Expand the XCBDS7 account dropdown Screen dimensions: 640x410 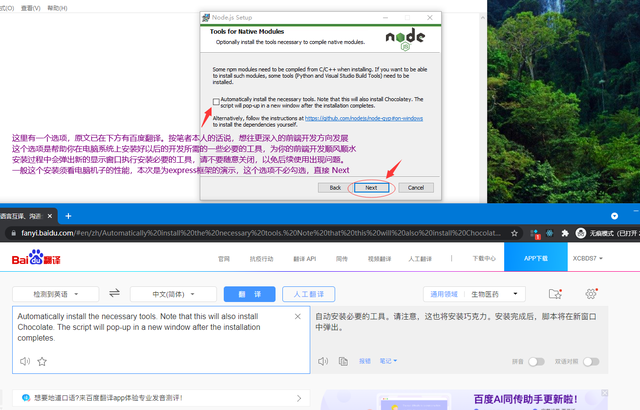point(587,258)
